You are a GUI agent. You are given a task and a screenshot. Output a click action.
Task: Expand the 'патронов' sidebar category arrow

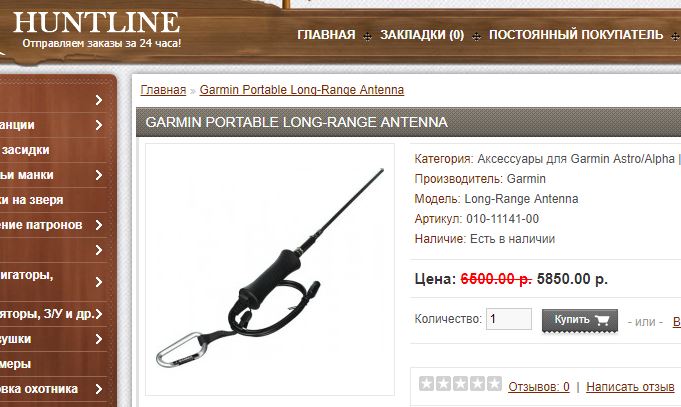click(x=99, y=225)
